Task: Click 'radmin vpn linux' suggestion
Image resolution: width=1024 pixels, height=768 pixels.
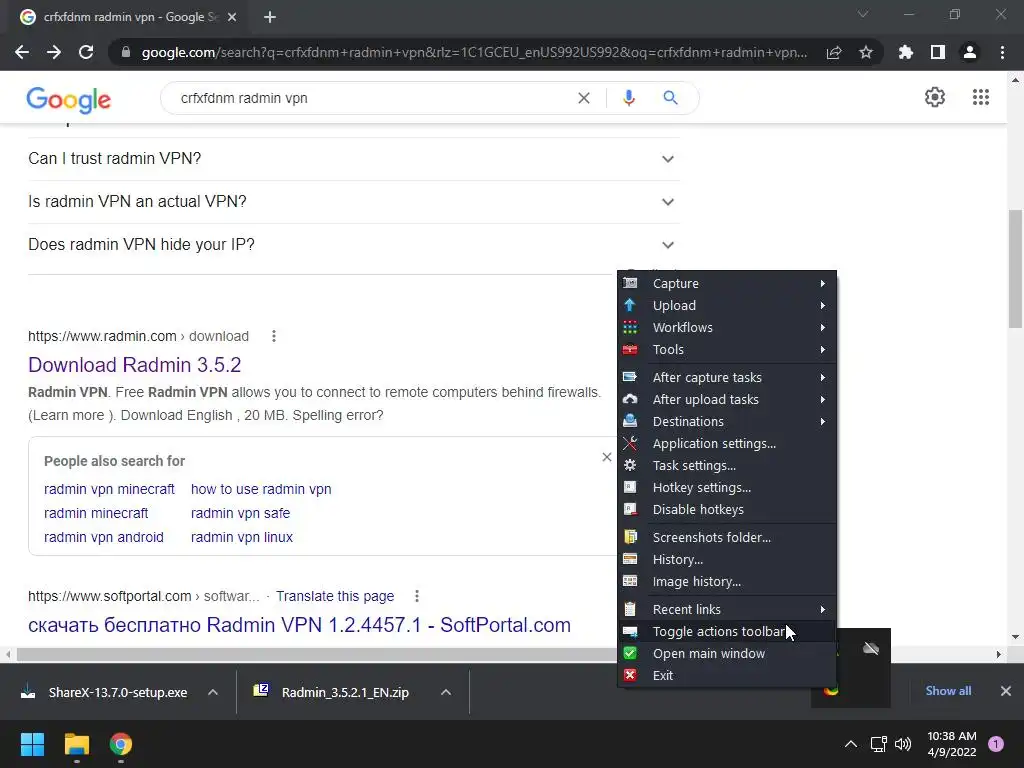Action: pyautogui.click(x=242, y=537)
